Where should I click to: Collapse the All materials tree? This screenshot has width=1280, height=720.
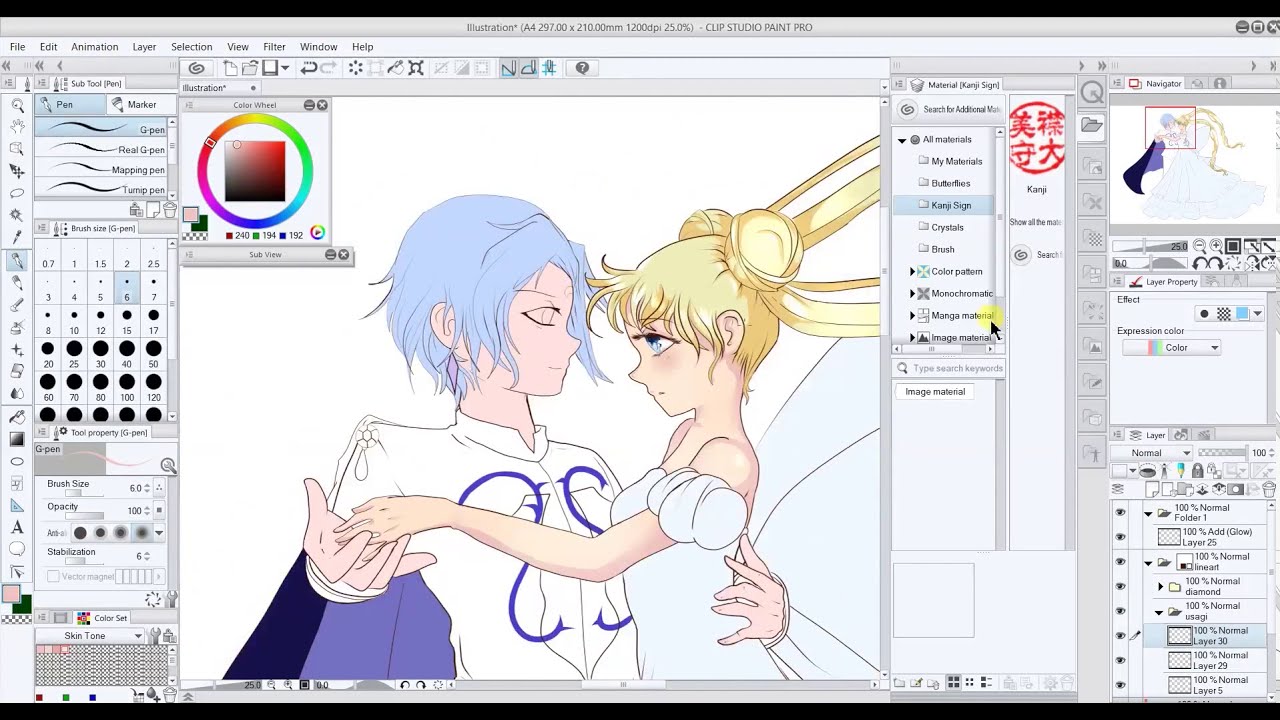[902, 140]
